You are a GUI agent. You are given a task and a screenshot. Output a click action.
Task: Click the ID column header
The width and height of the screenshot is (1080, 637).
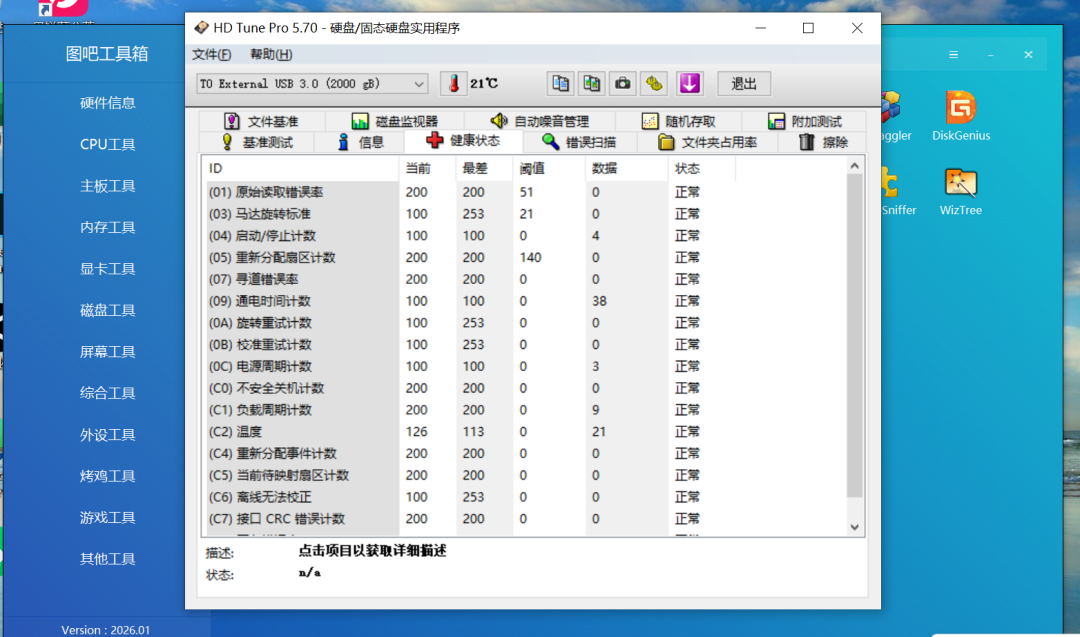(300, 169)
